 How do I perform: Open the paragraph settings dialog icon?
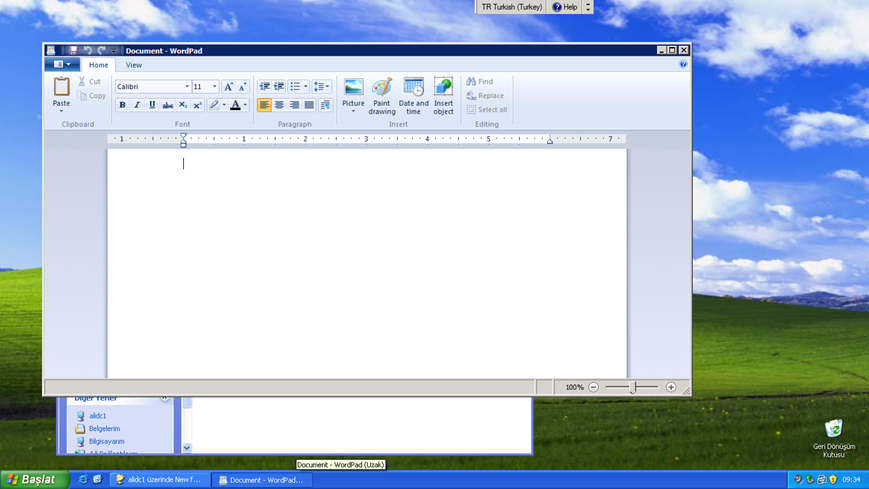(x=325, y=105)
